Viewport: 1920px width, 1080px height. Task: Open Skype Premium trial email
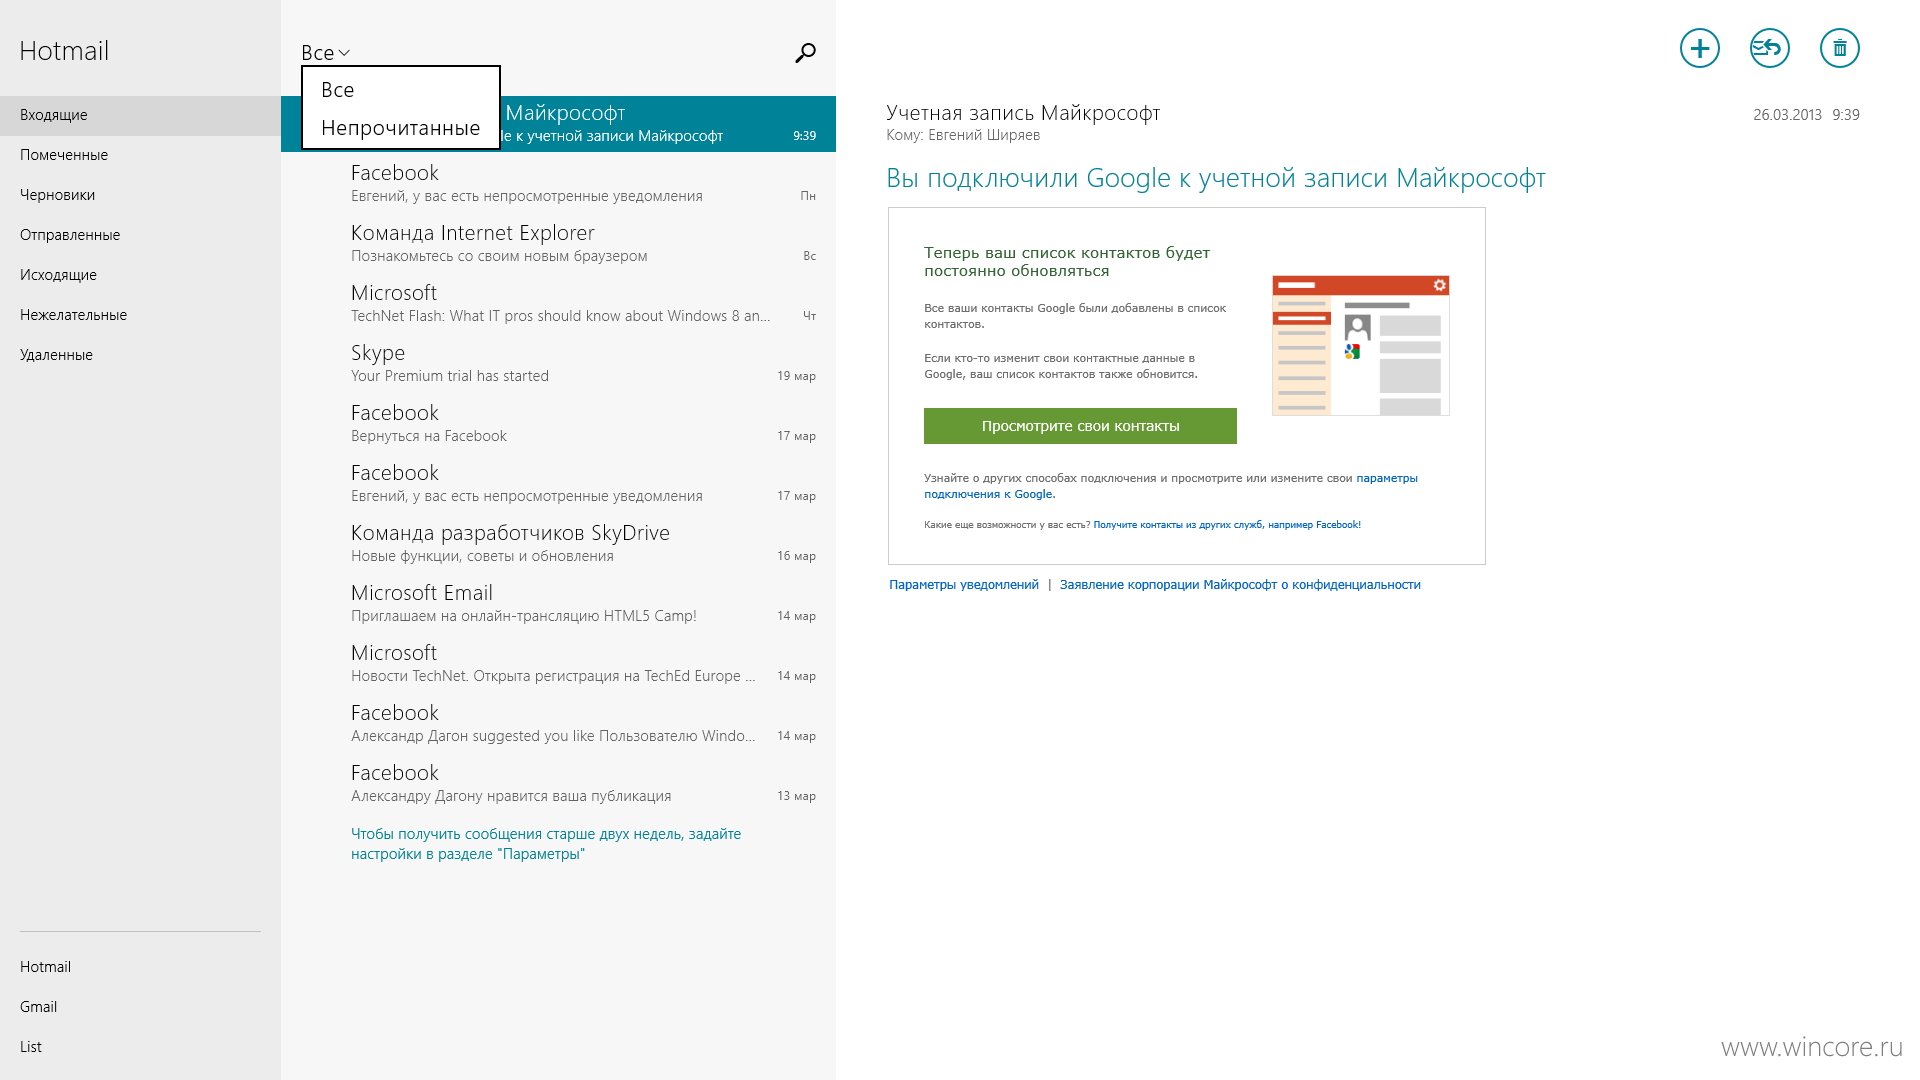tap(558, 363)
